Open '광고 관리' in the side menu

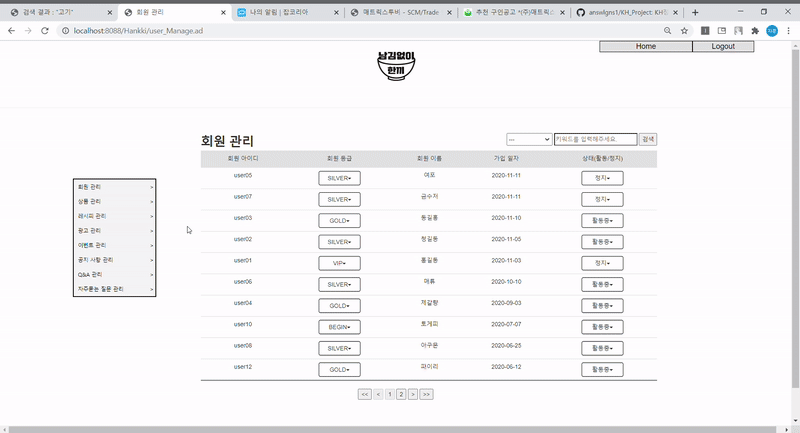click(115, 231)
